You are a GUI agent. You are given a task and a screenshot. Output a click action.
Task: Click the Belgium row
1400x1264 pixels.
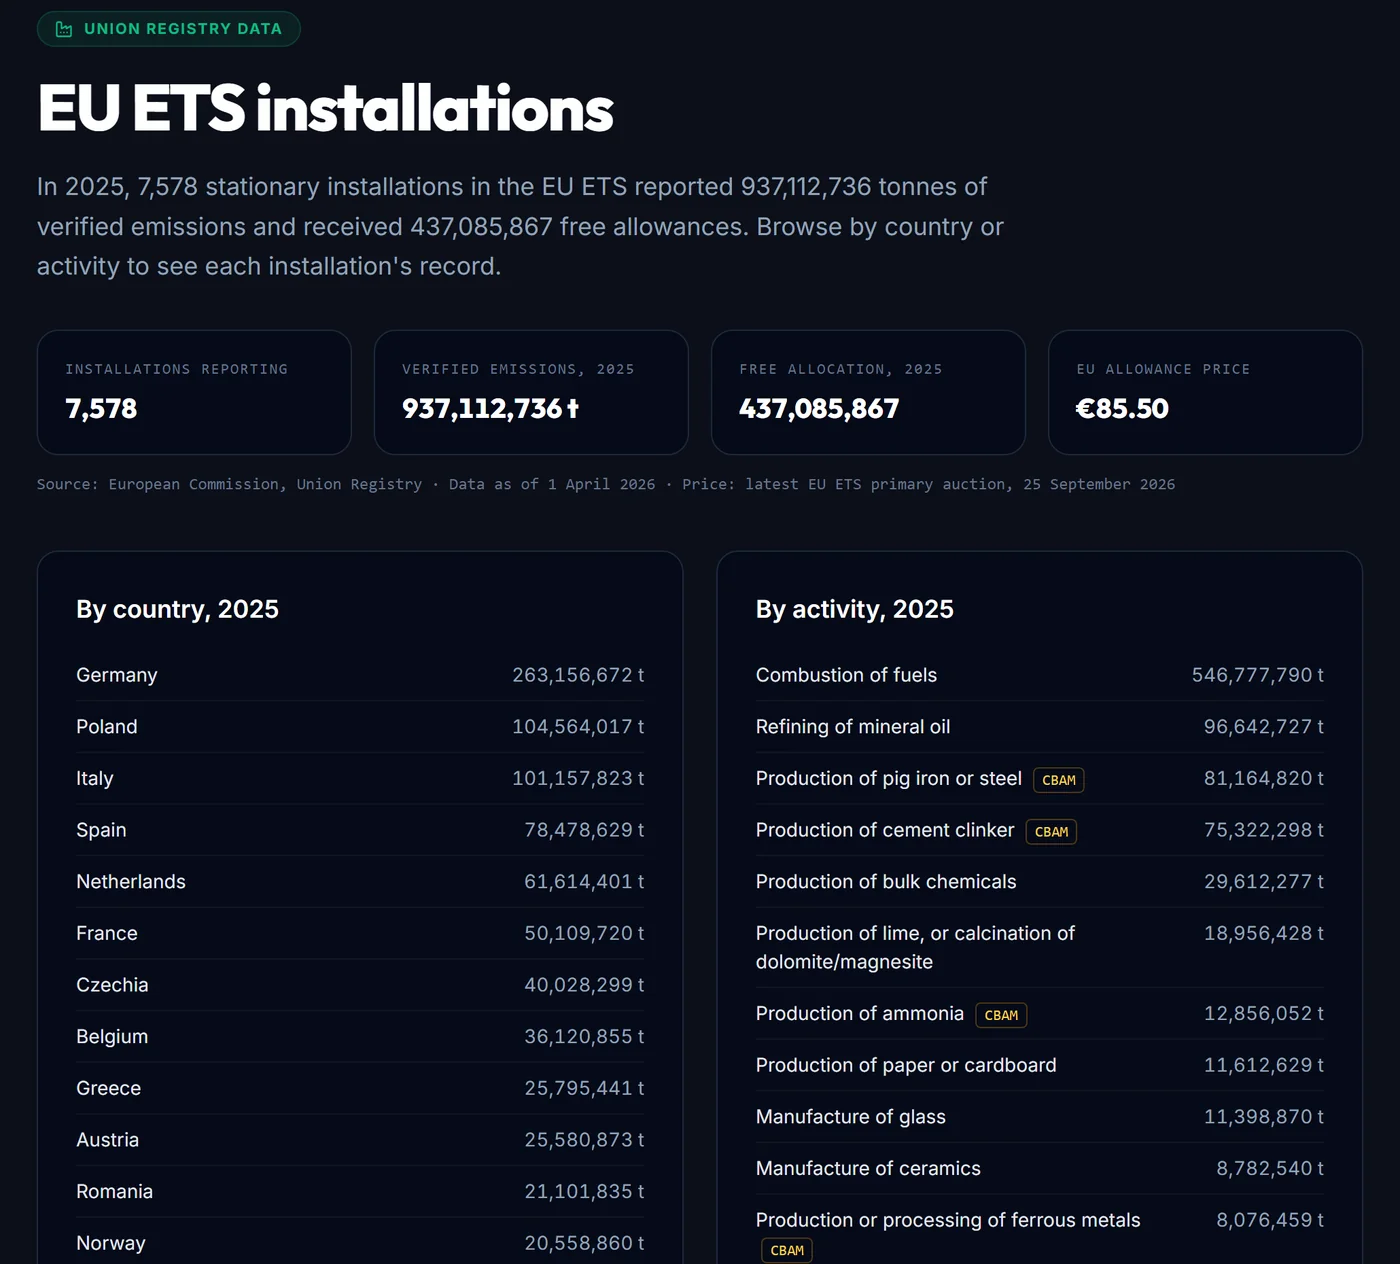(x=360, y=1037)
